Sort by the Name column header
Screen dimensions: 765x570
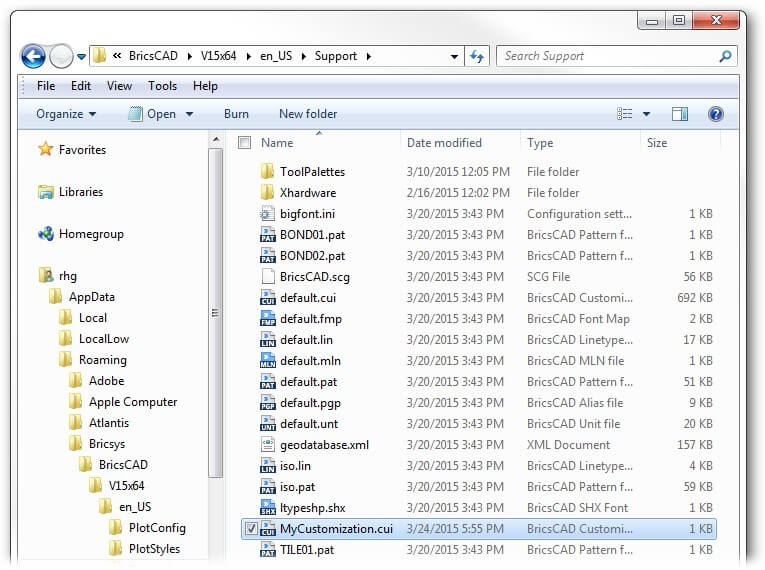(x=277, y=143)
